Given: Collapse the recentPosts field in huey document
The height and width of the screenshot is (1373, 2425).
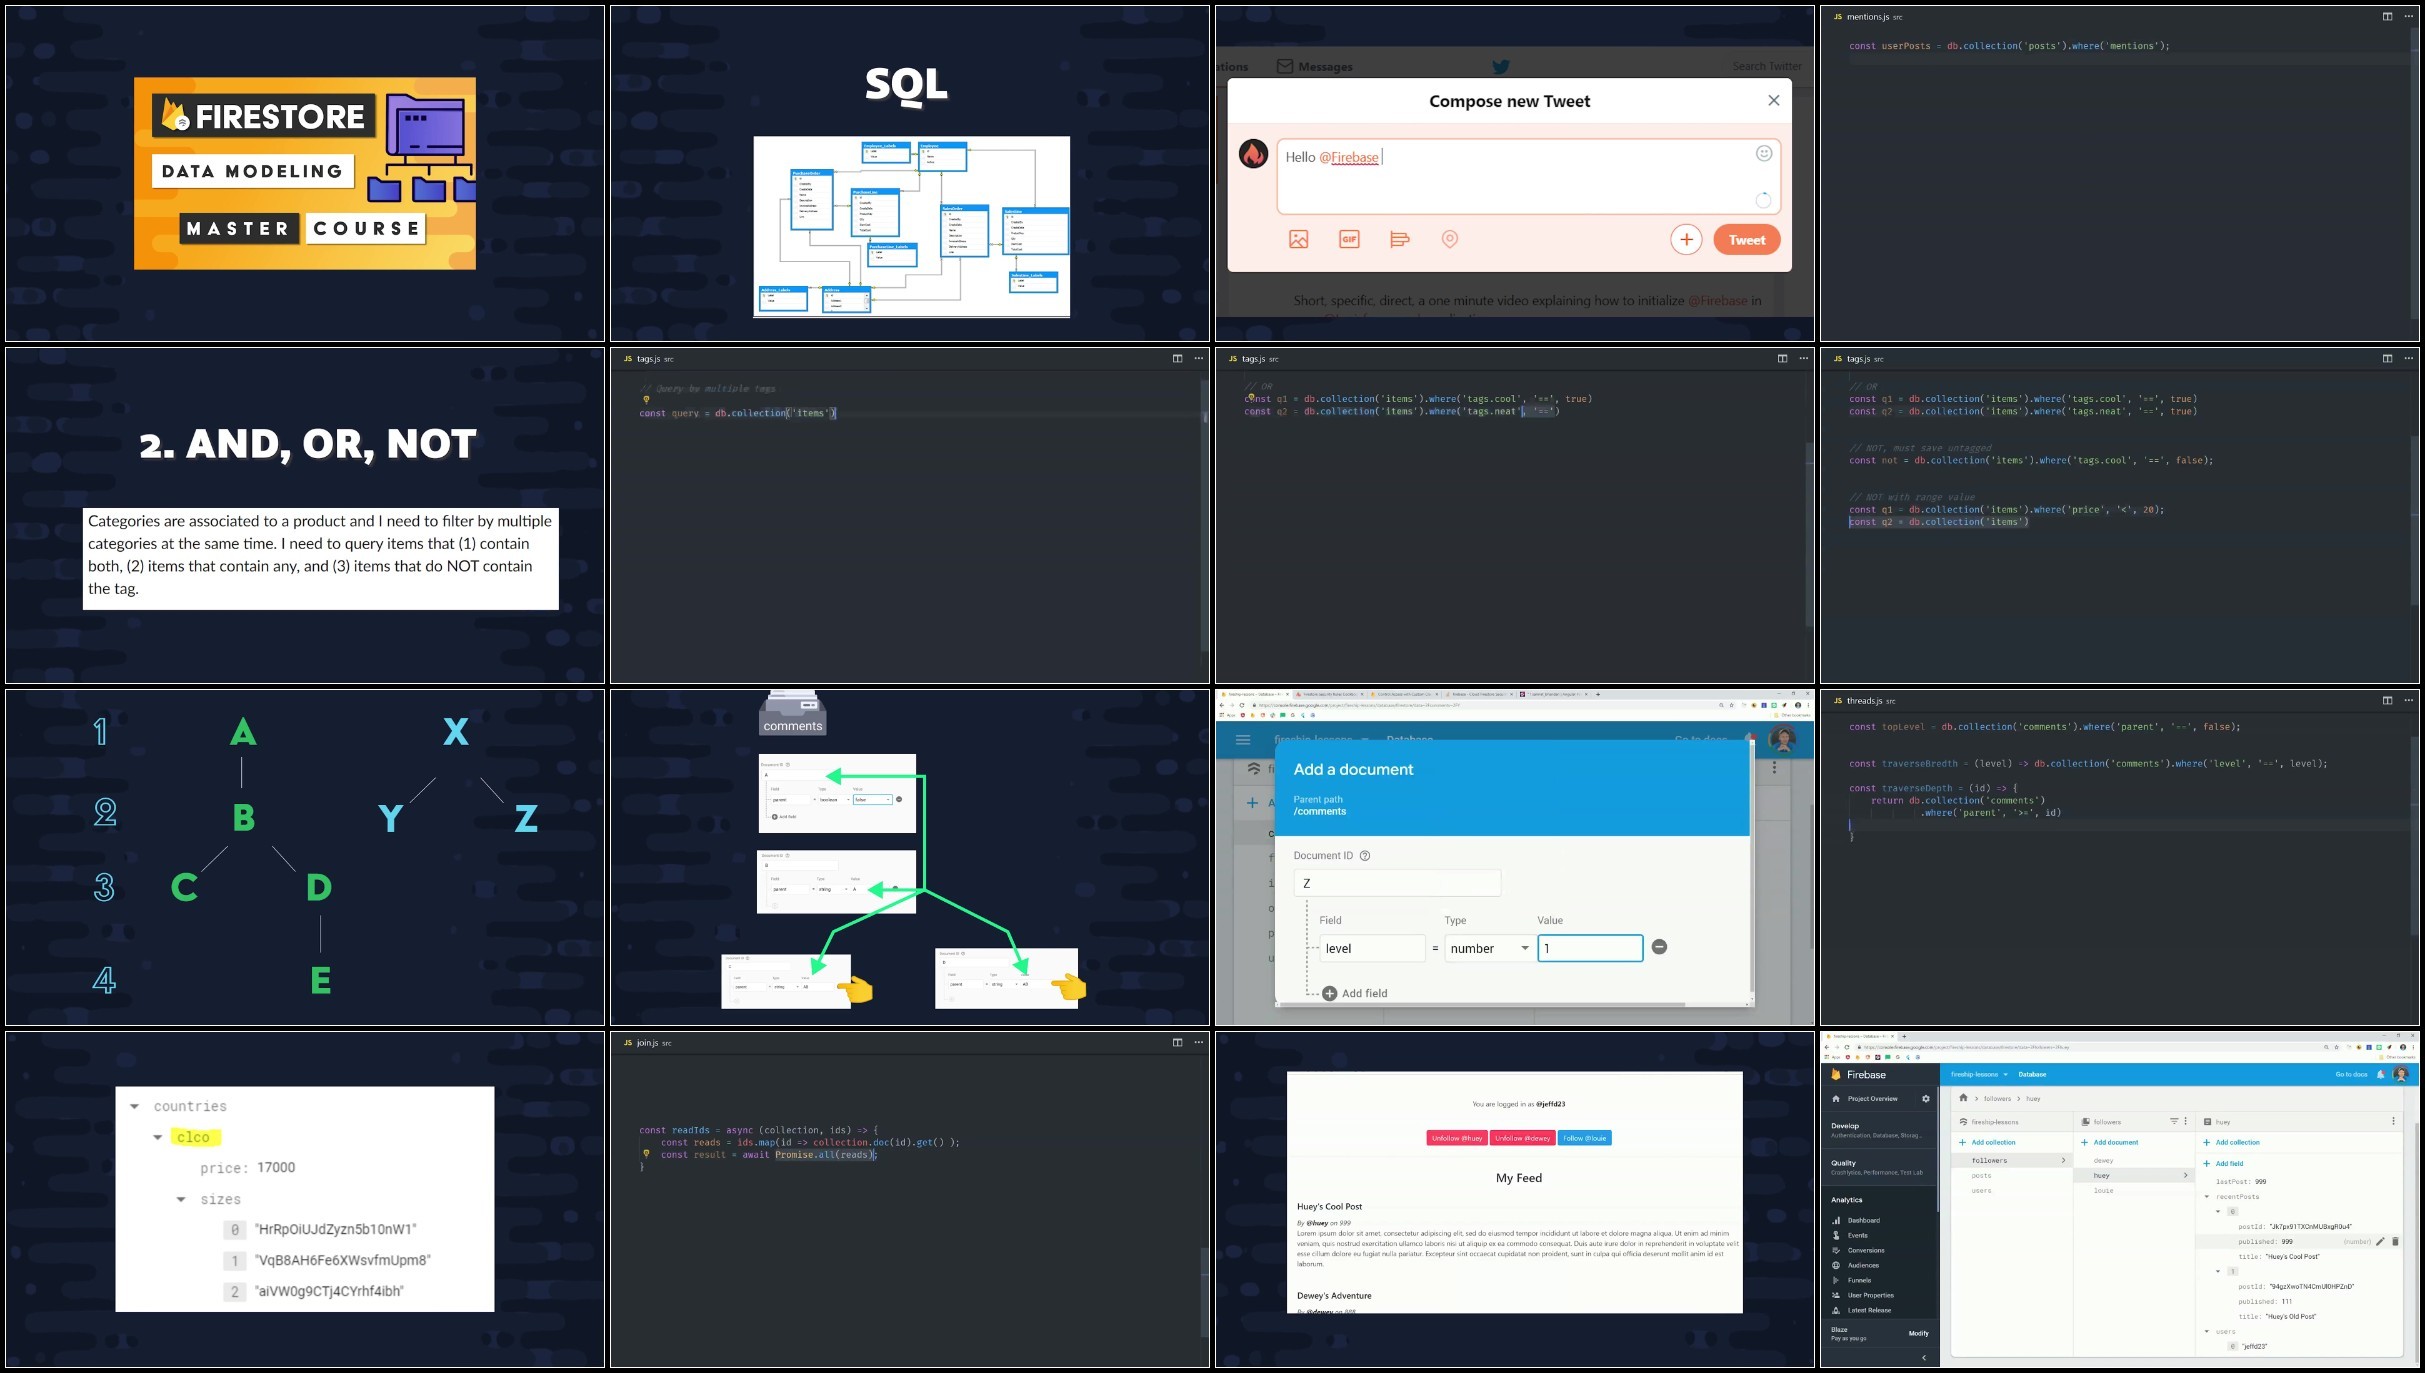Looking at the screenshot, I should (2207, 1196).
